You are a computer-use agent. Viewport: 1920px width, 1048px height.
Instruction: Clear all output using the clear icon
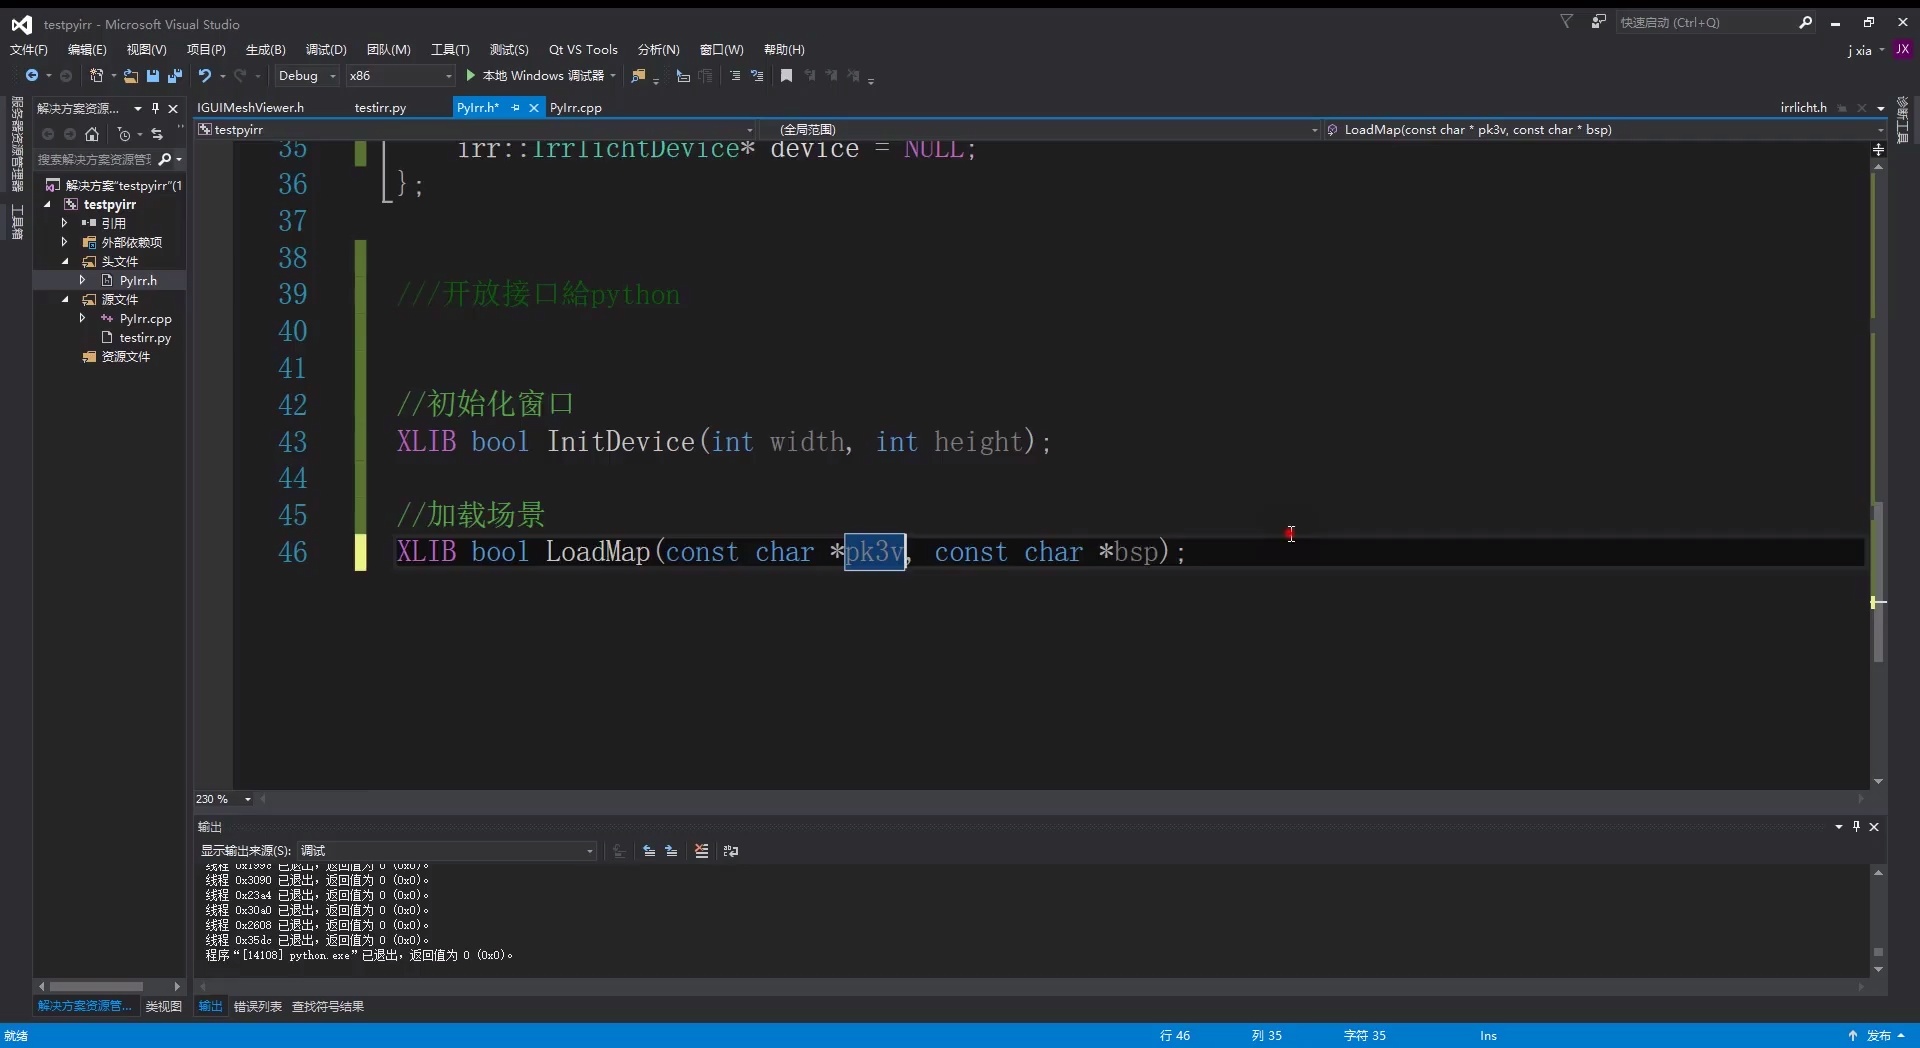[x=702, y=851]
